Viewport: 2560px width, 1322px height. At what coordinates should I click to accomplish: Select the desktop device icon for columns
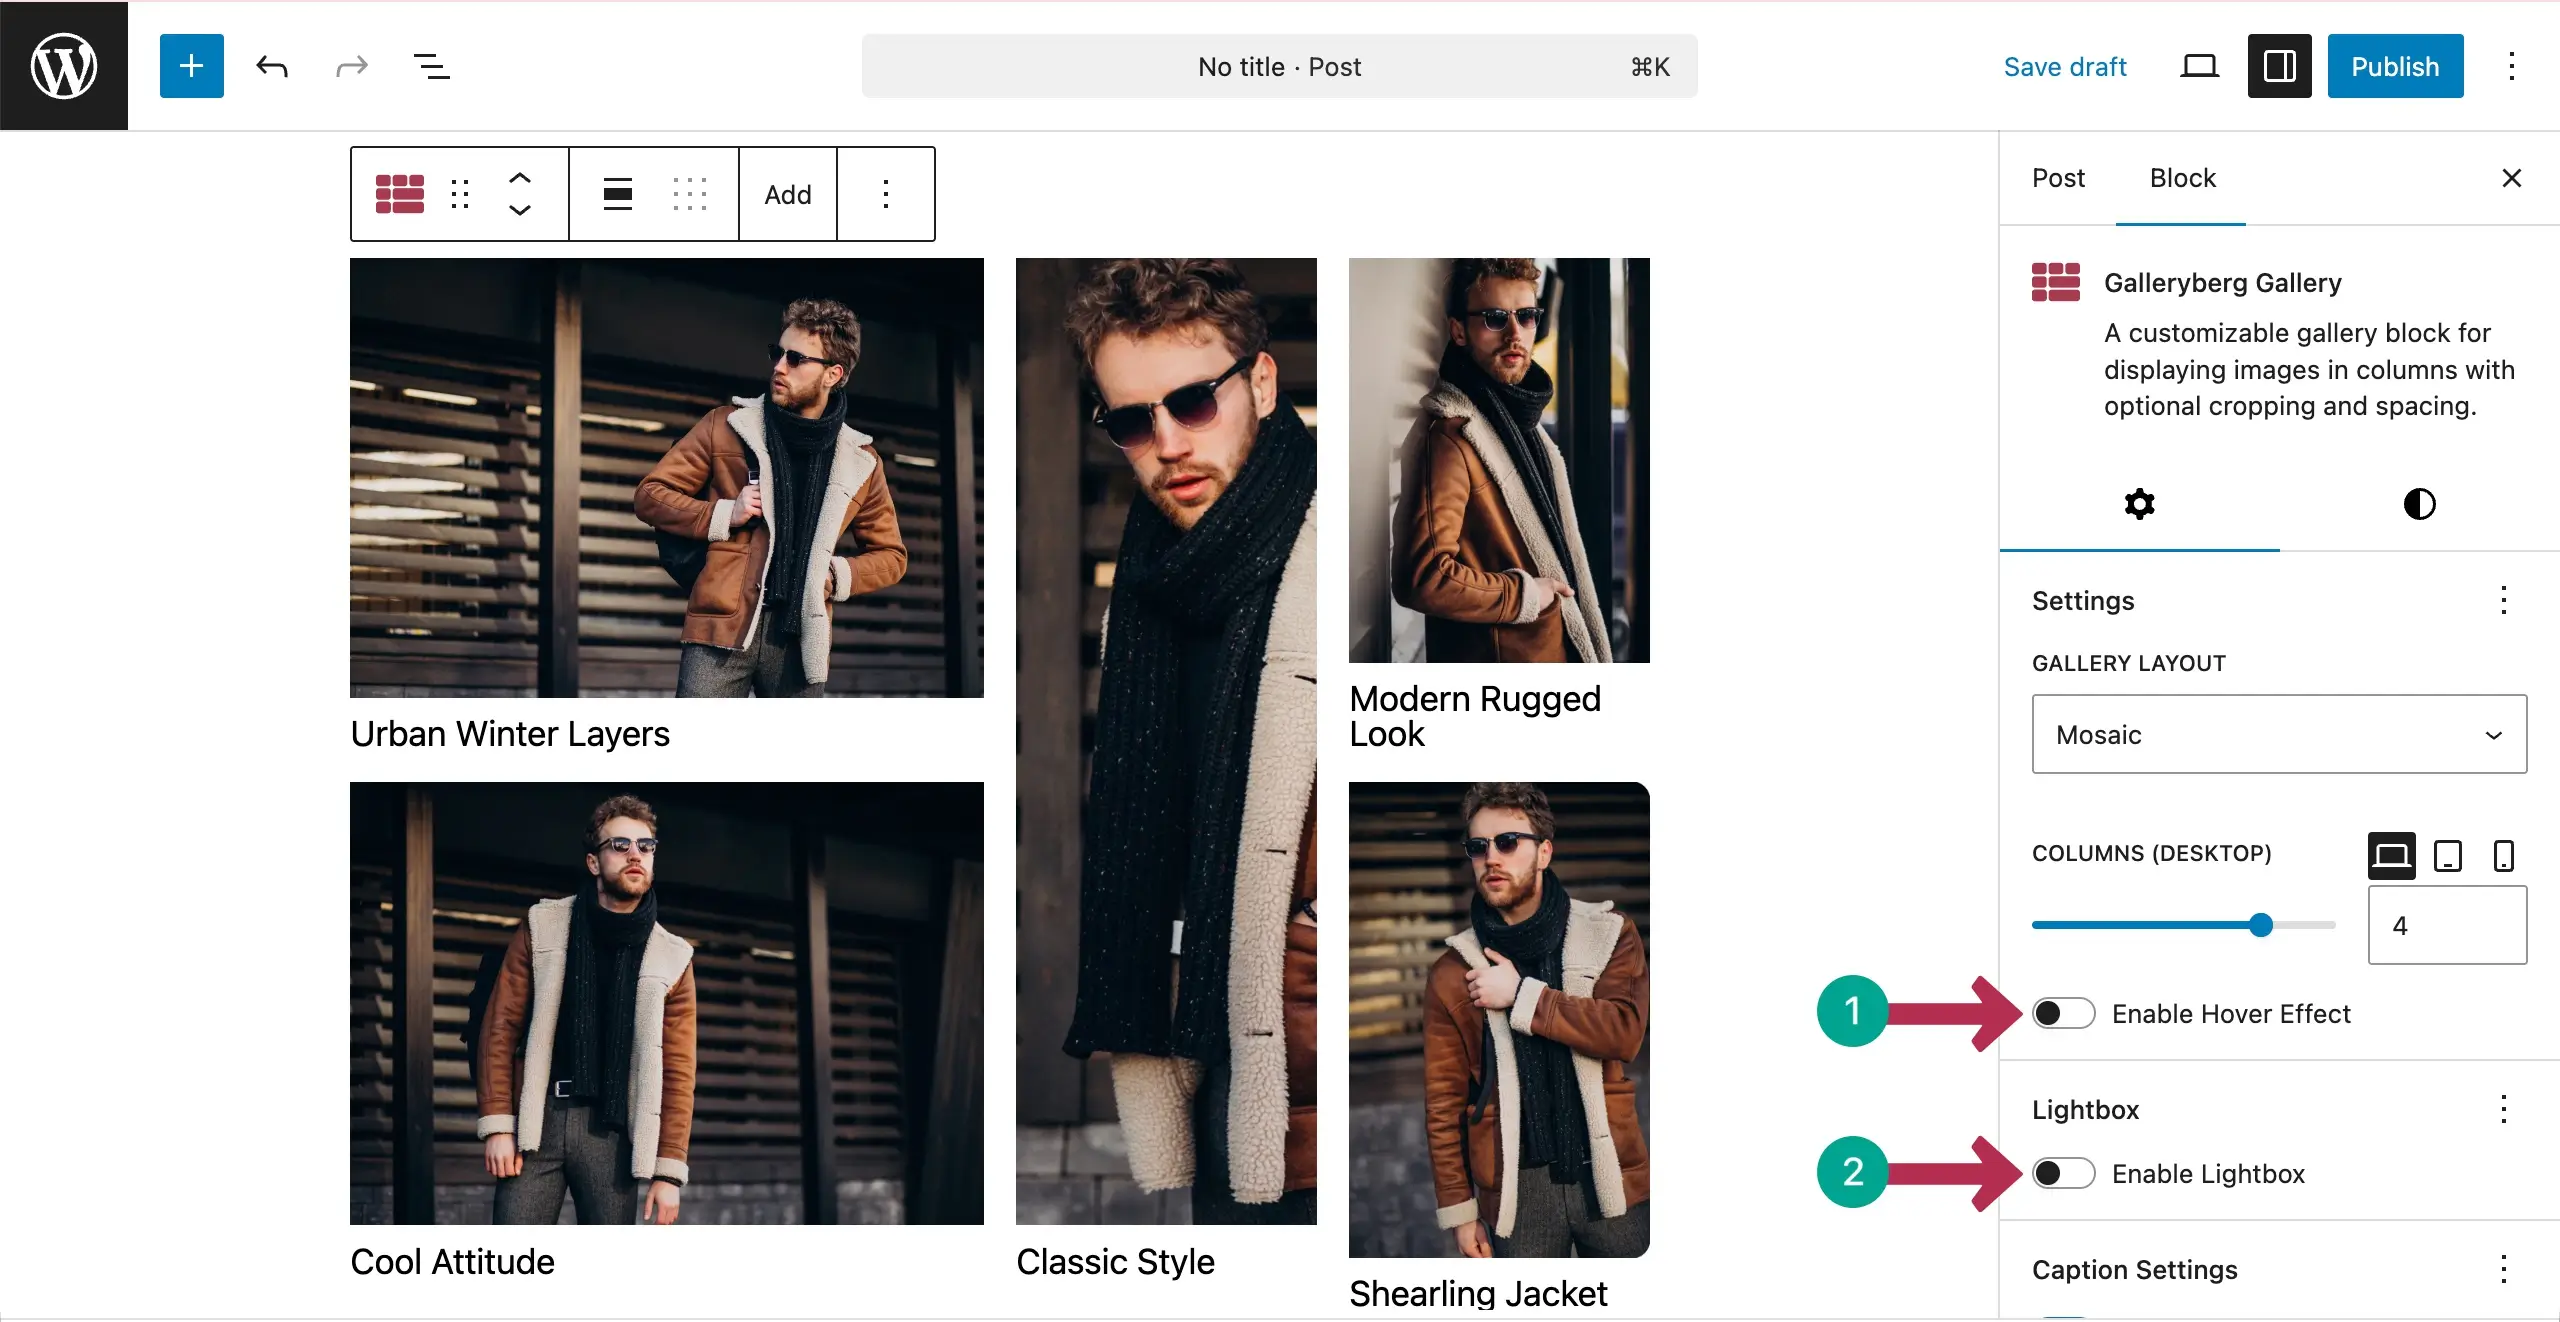2391,855
